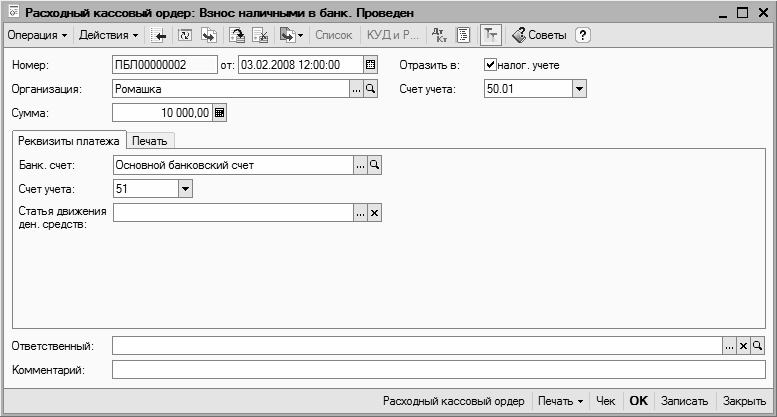Expand the Счет учета 50.01 dropdown
The image size is (777, 417).
579,89
